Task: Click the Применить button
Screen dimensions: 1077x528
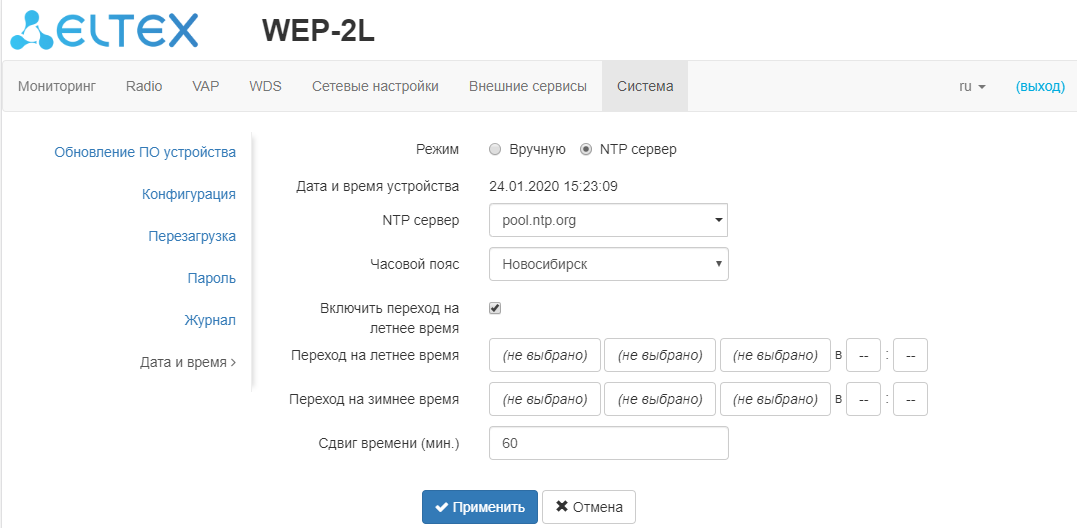Action: click(480, 507)
